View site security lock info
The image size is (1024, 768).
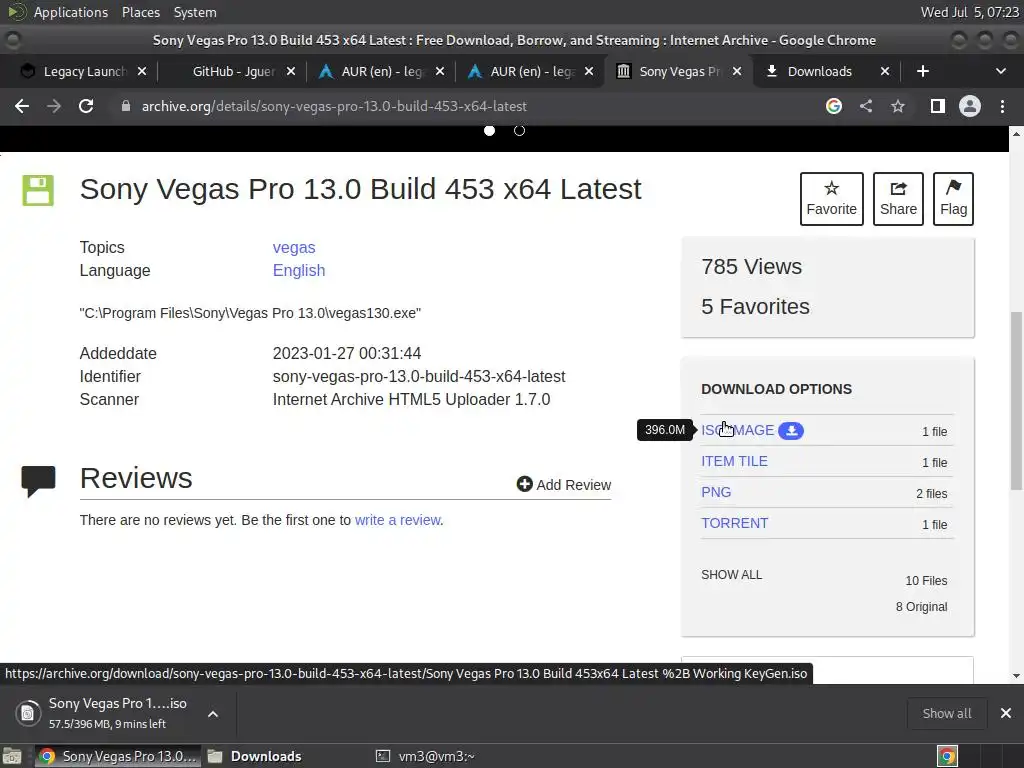126,106
